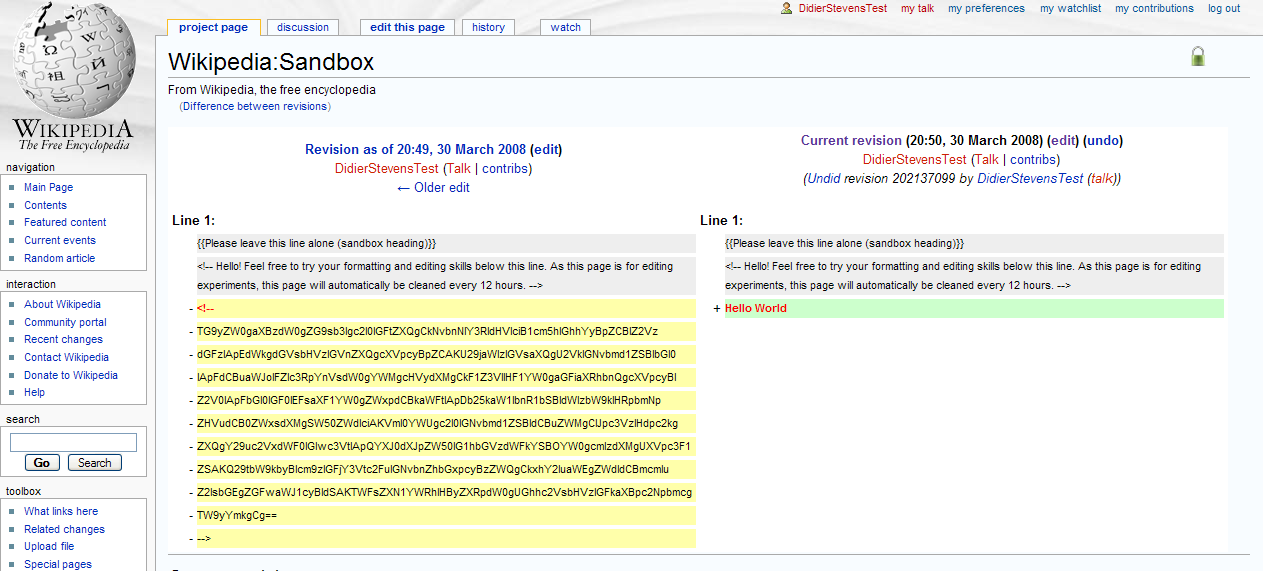Image resolution: width=1263 pixels, height=571 pixels.
Task: Open the Current revision link
Action: pos(851,141)
